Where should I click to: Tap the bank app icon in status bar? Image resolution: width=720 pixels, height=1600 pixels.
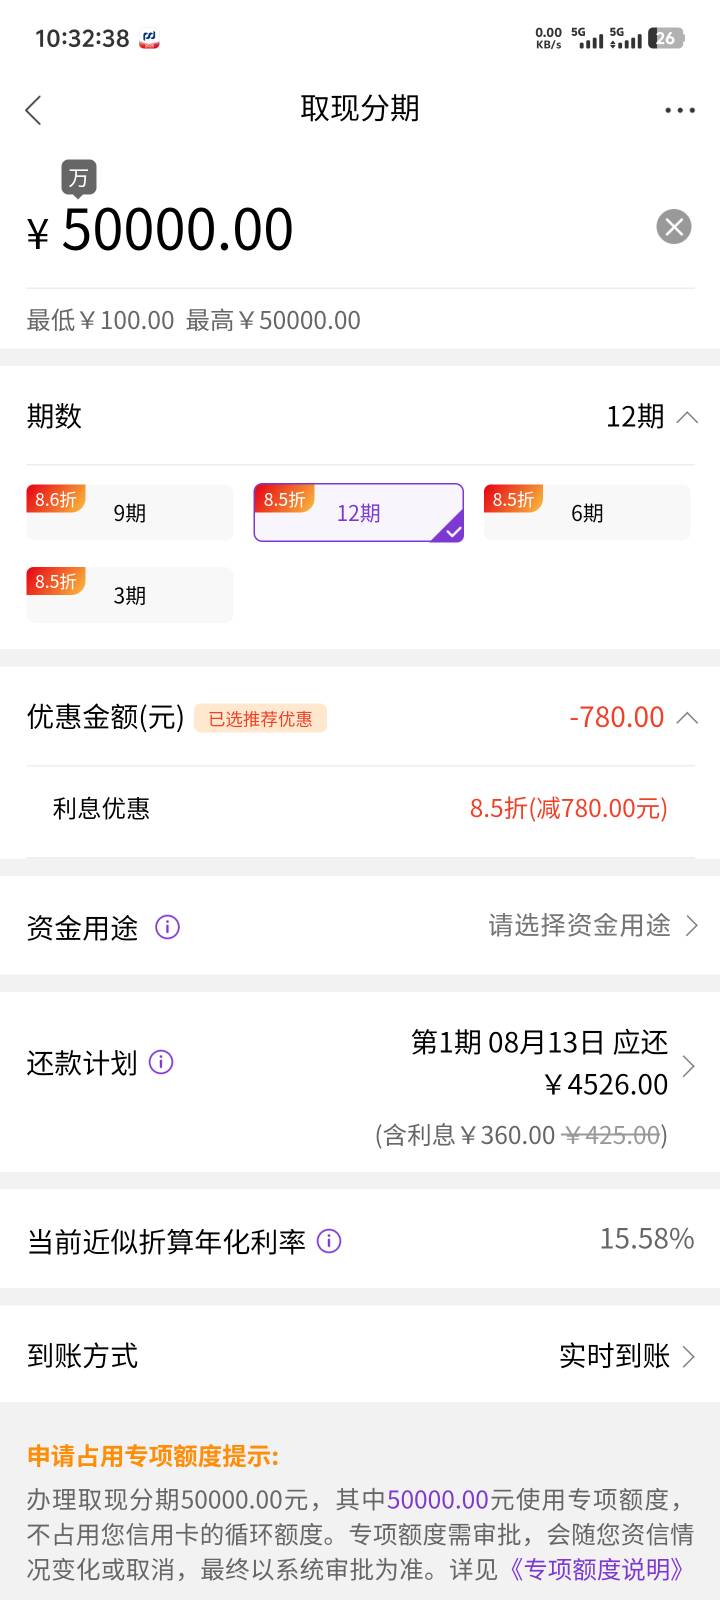click(x=149, y=39)
